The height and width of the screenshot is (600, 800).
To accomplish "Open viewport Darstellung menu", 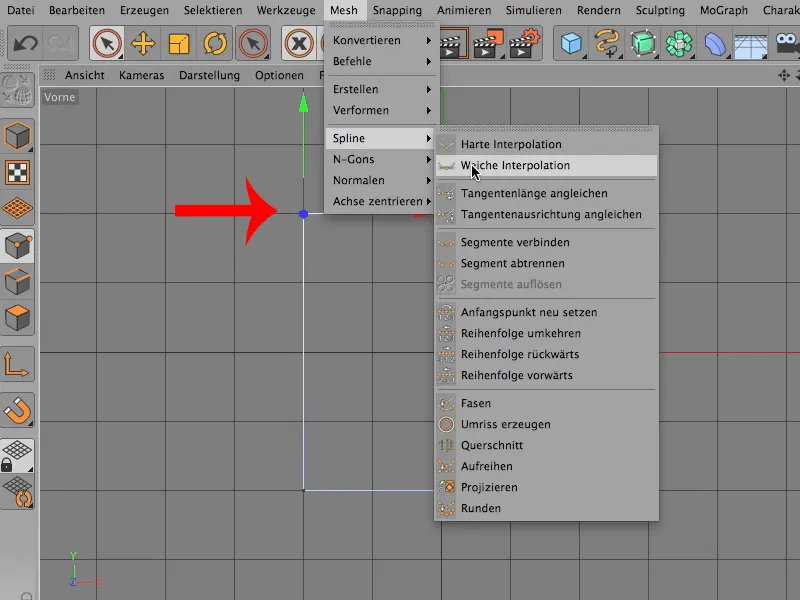I will [209, 76].
